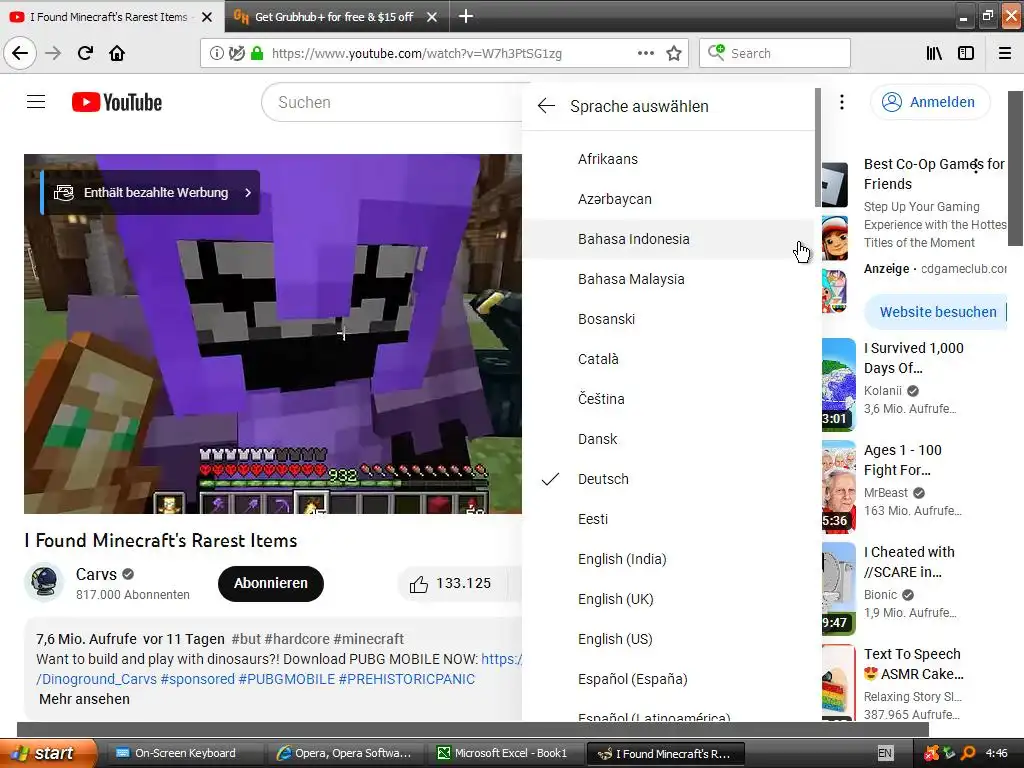Screen dimensions: 1024x768
Task: Open Ages 1 - 100 Fight video thumbnail
Action: pos(839,487)
